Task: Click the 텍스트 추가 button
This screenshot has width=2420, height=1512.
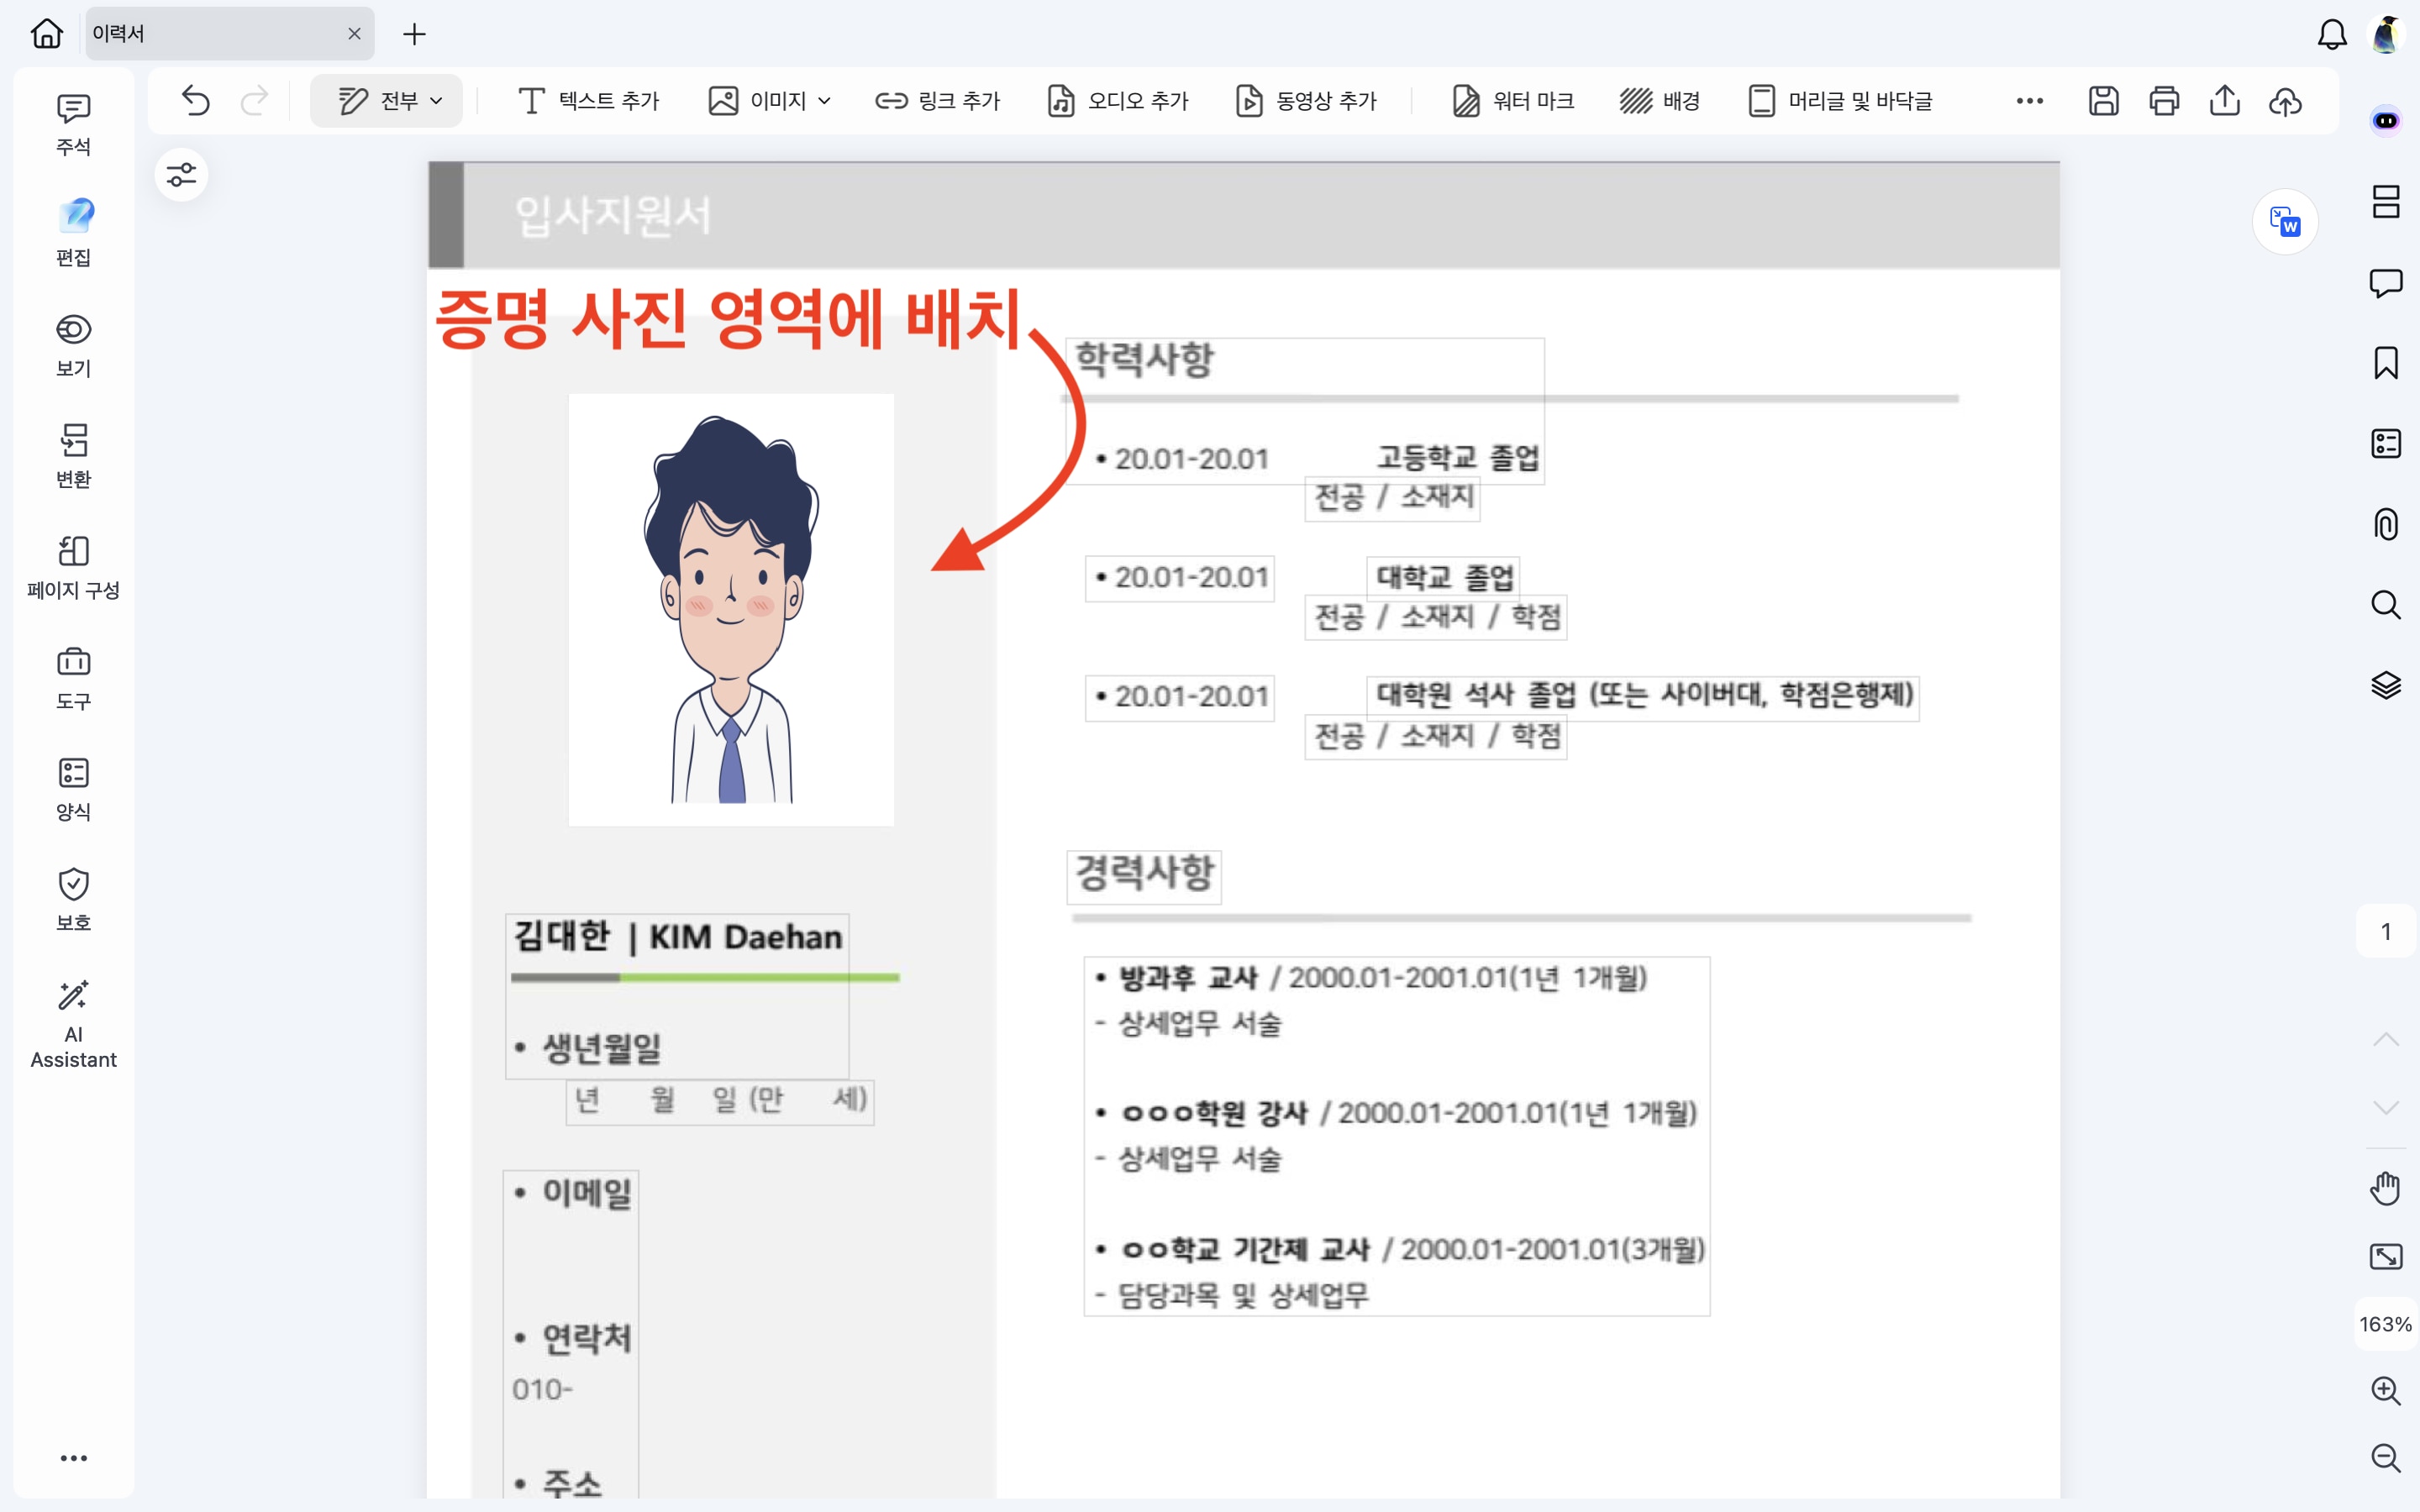Action: coord(589,101)
